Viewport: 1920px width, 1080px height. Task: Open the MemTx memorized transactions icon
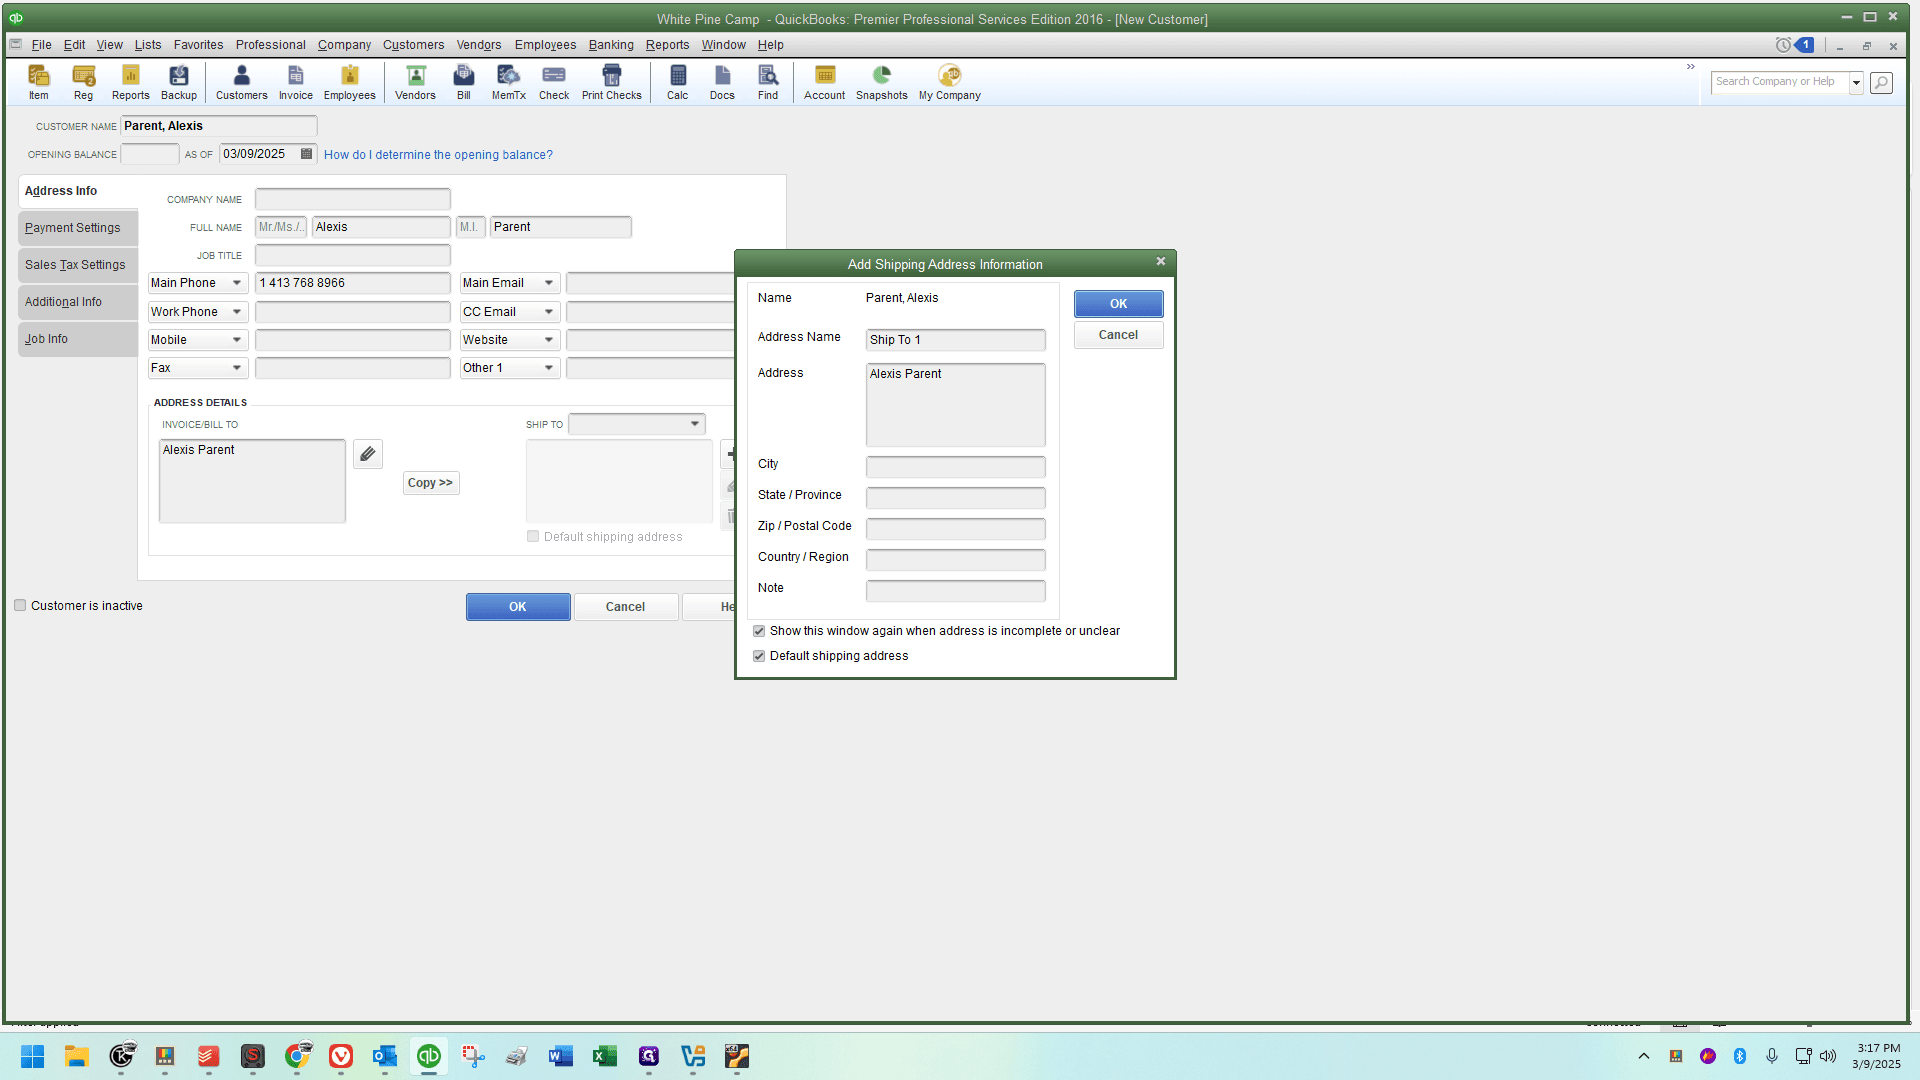pos(508,82)
